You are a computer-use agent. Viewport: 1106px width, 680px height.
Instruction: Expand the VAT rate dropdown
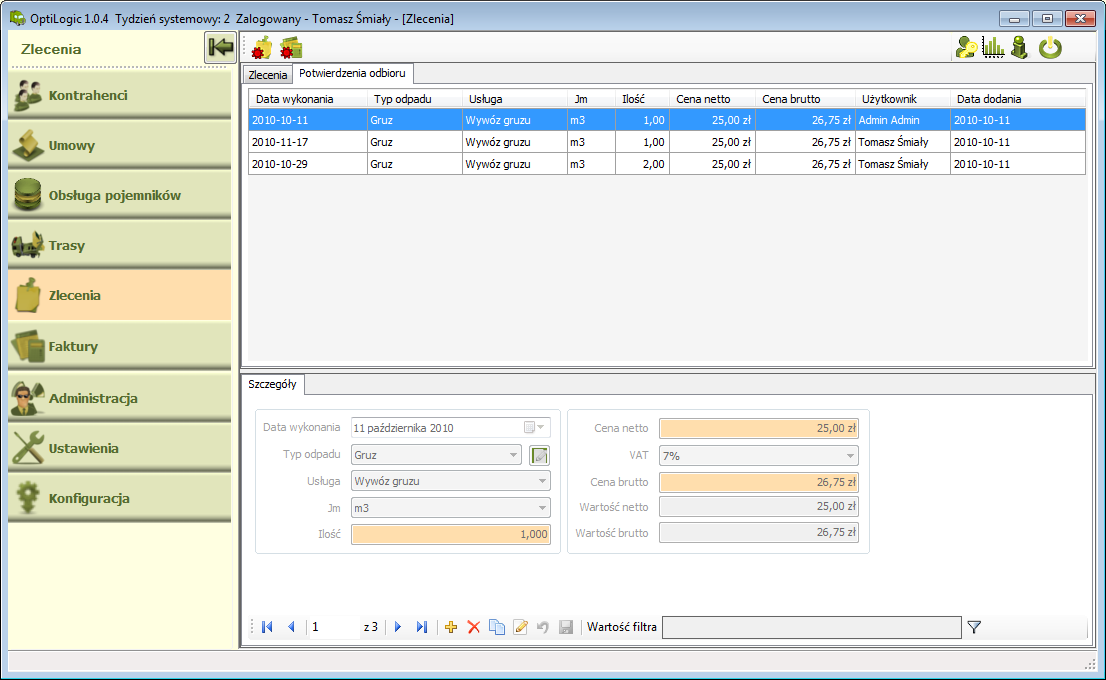point(850,456)
